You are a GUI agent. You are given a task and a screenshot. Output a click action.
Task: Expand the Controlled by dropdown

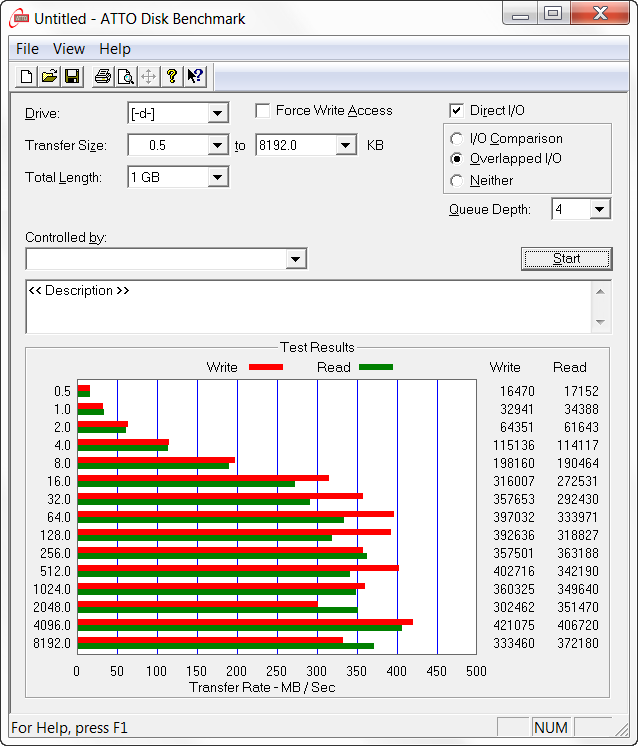(x=295, y=259)
